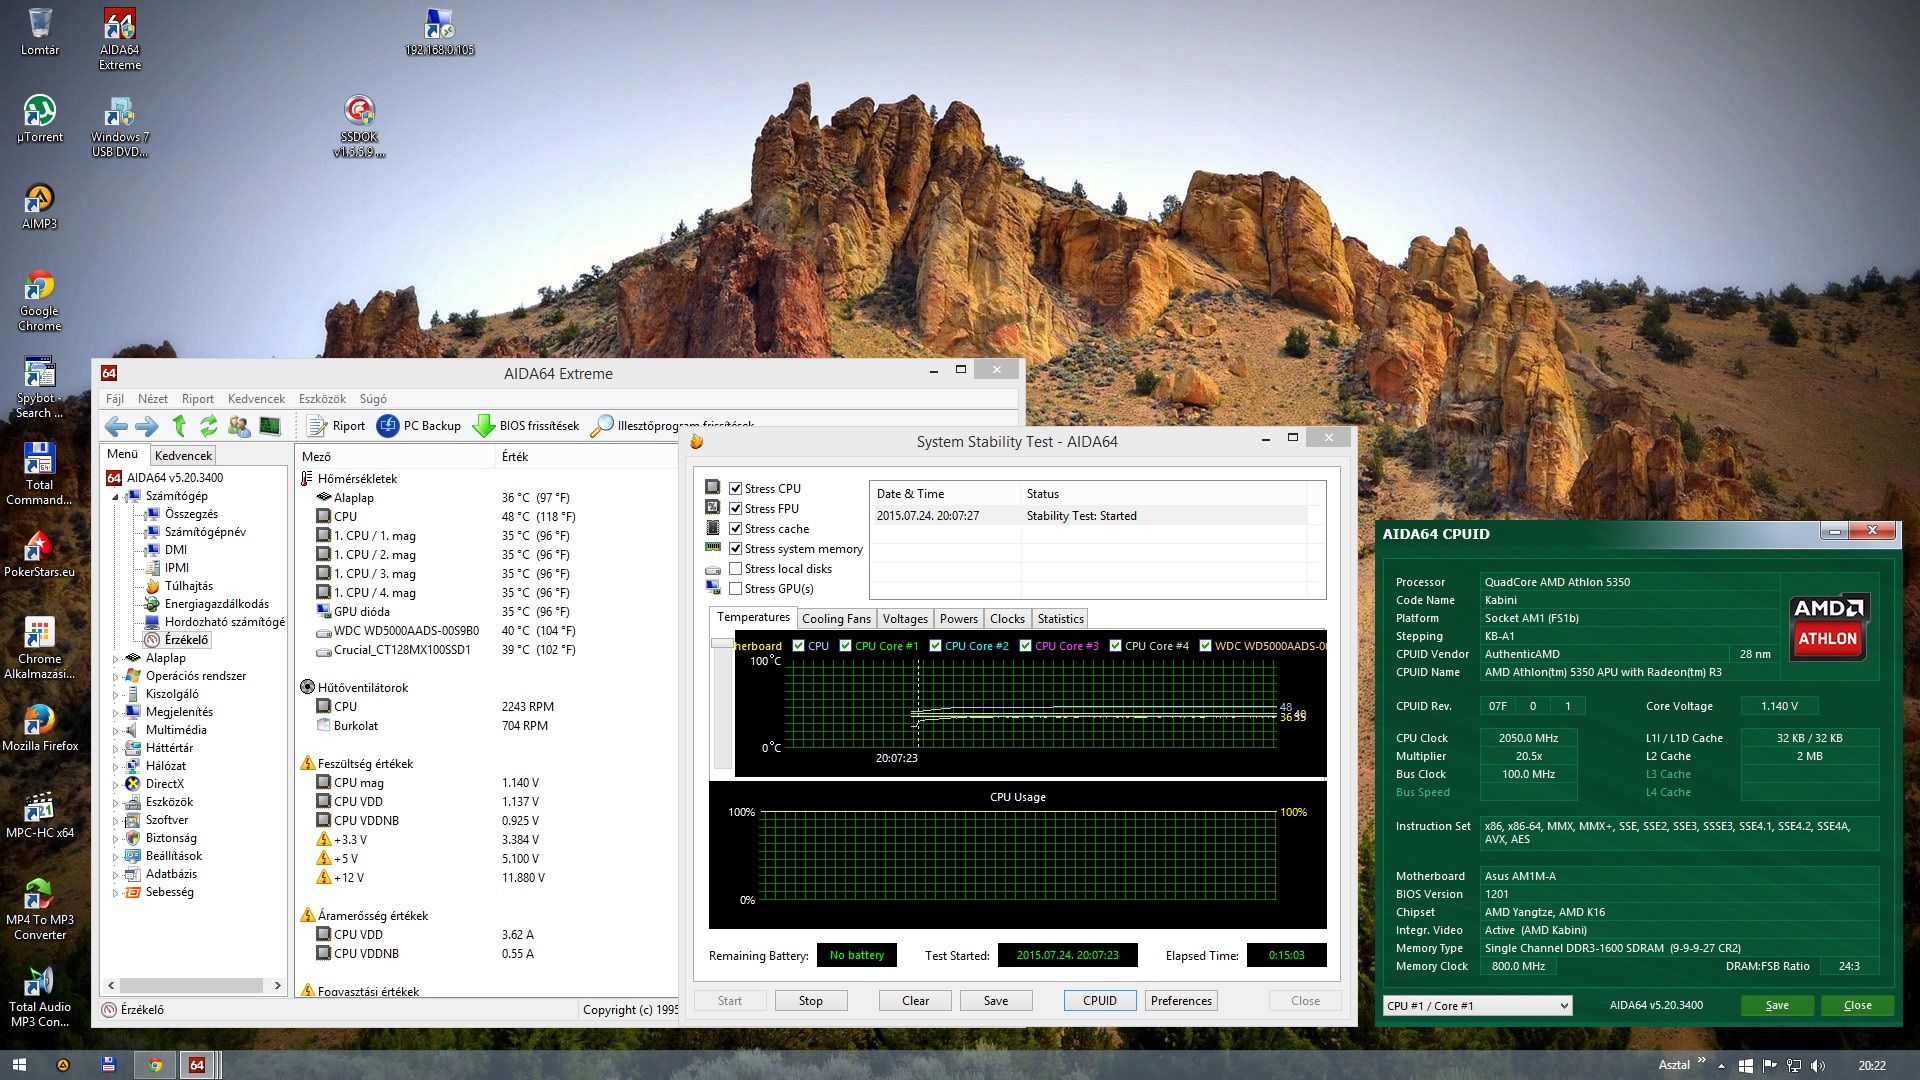This screenshot has width=1920, height=1080.
Task: Click the AIDA64 taskbar icon
Action: [x=198, y=1065]
